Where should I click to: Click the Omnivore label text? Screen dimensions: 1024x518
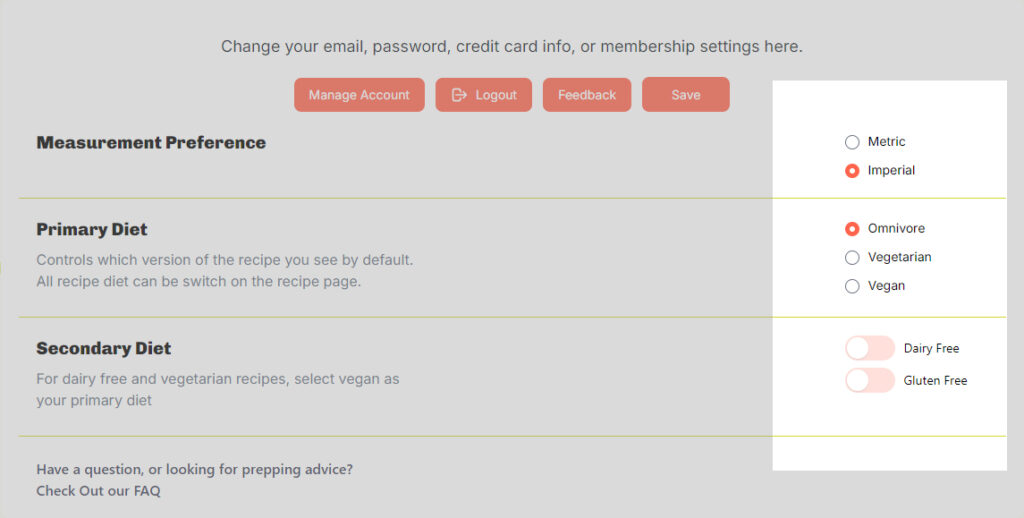(896, 229)
